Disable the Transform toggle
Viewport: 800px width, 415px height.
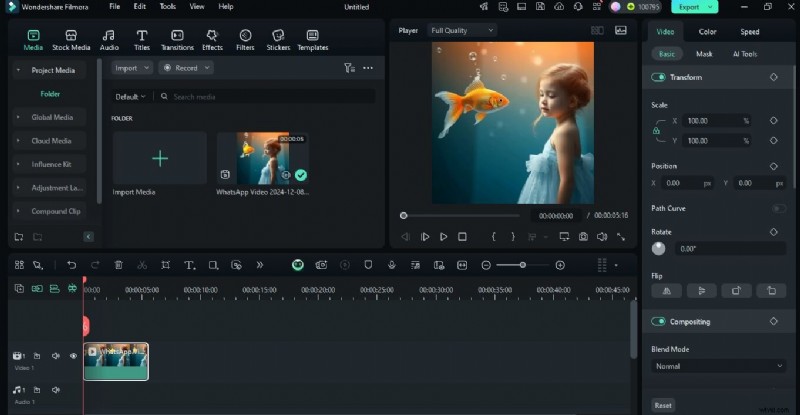[658, 77]
